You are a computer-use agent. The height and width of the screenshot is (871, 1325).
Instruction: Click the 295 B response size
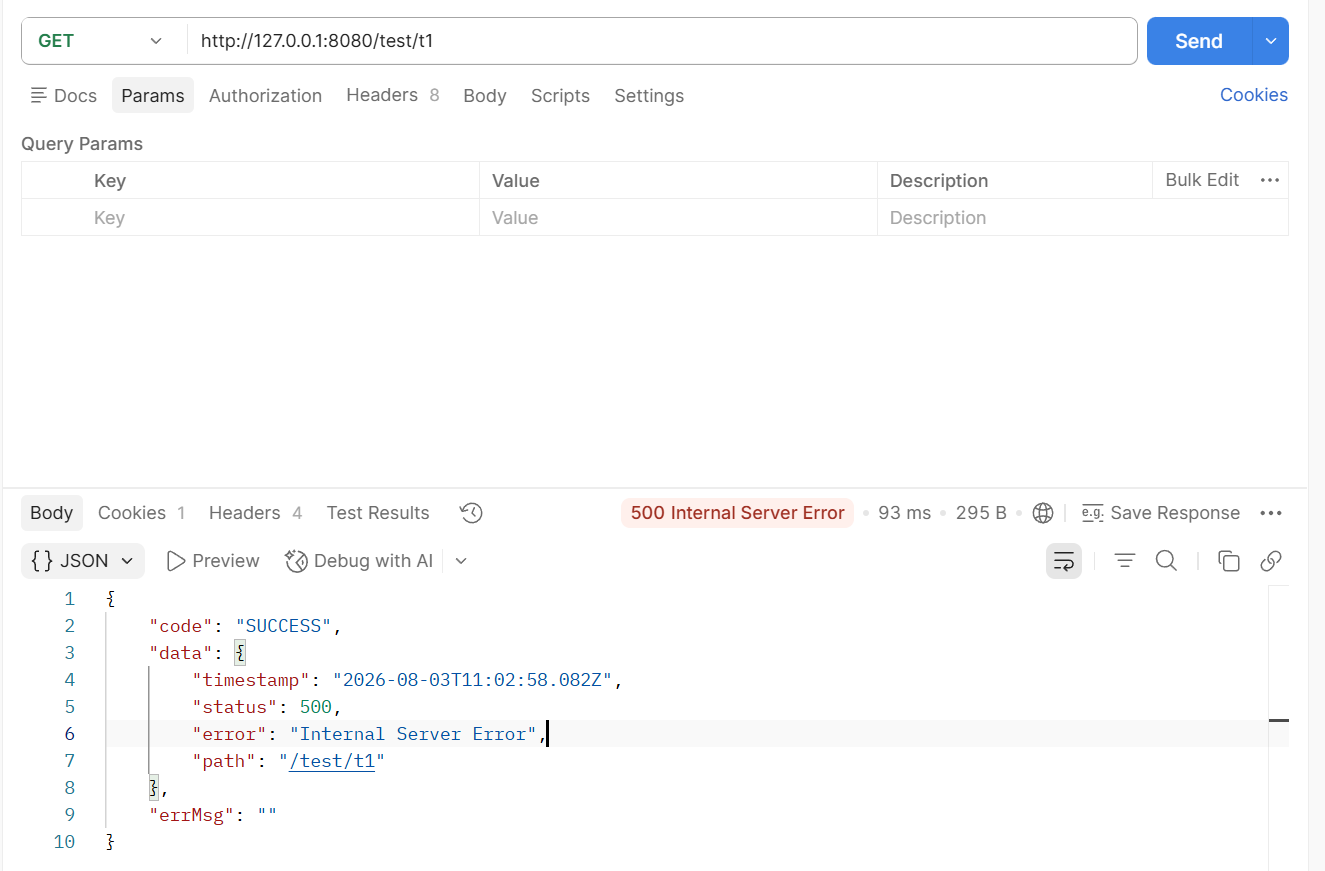[981, 513]
